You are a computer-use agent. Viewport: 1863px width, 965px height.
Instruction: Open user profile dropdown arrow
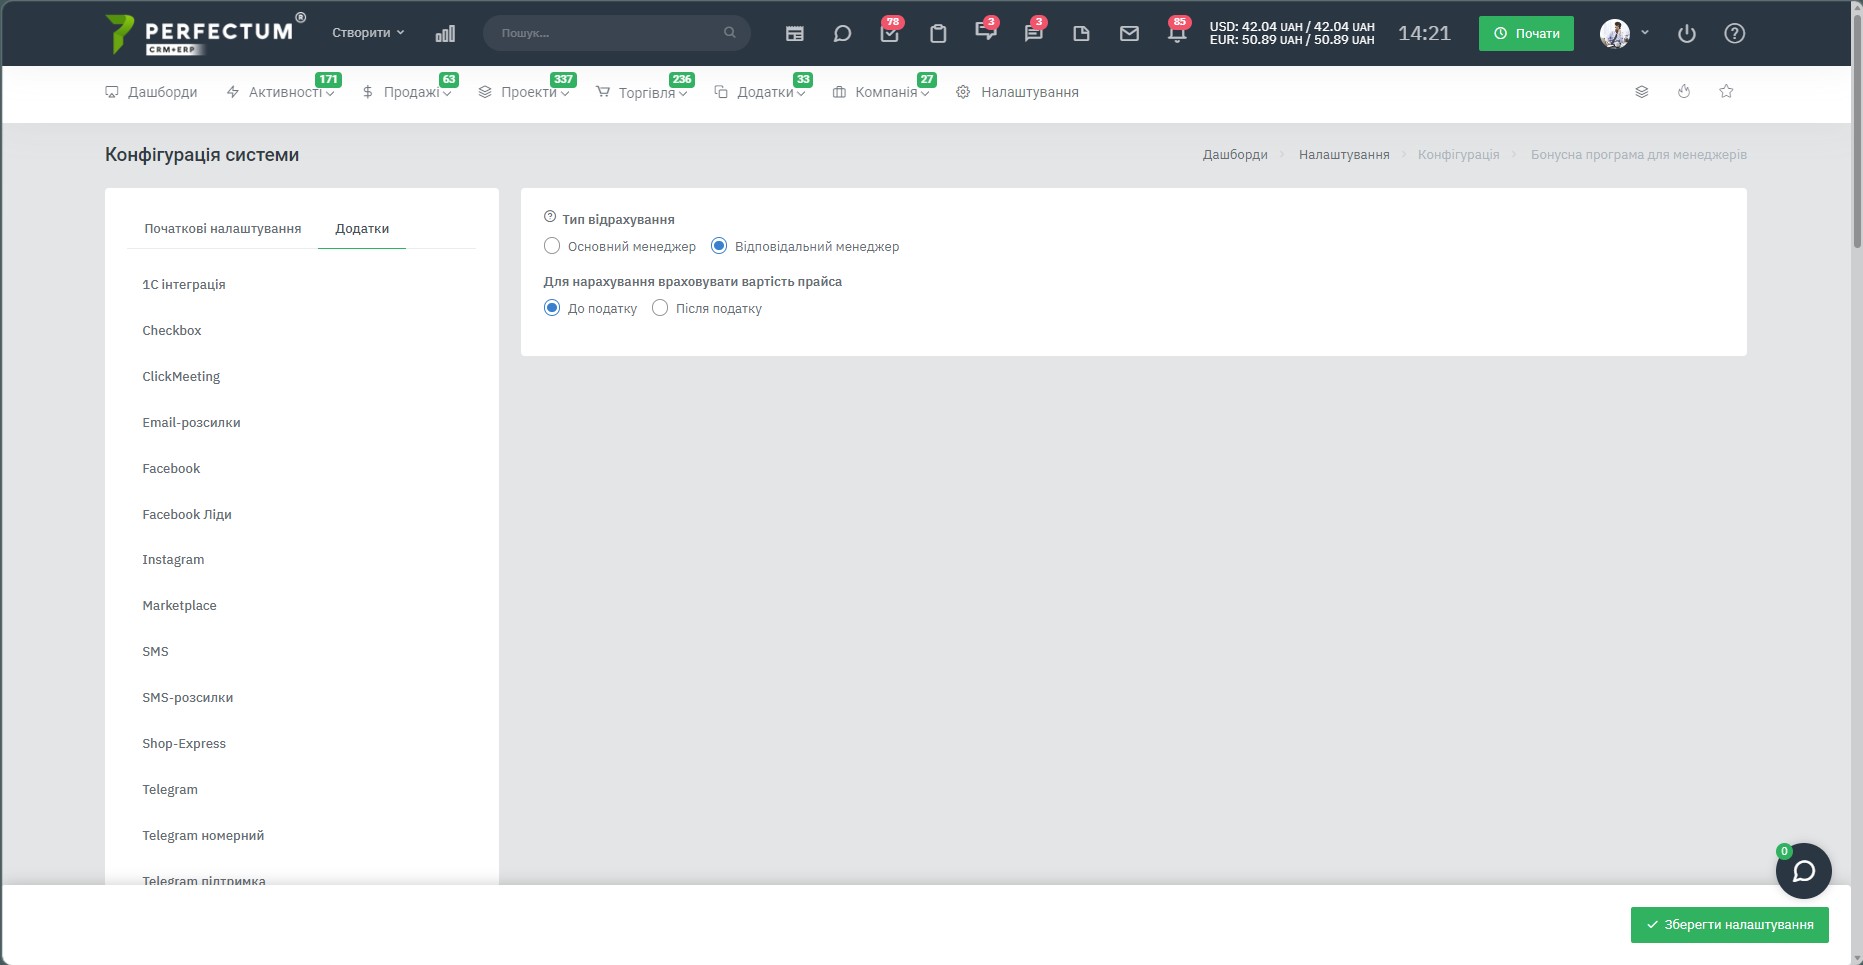tap(1645, 33)
